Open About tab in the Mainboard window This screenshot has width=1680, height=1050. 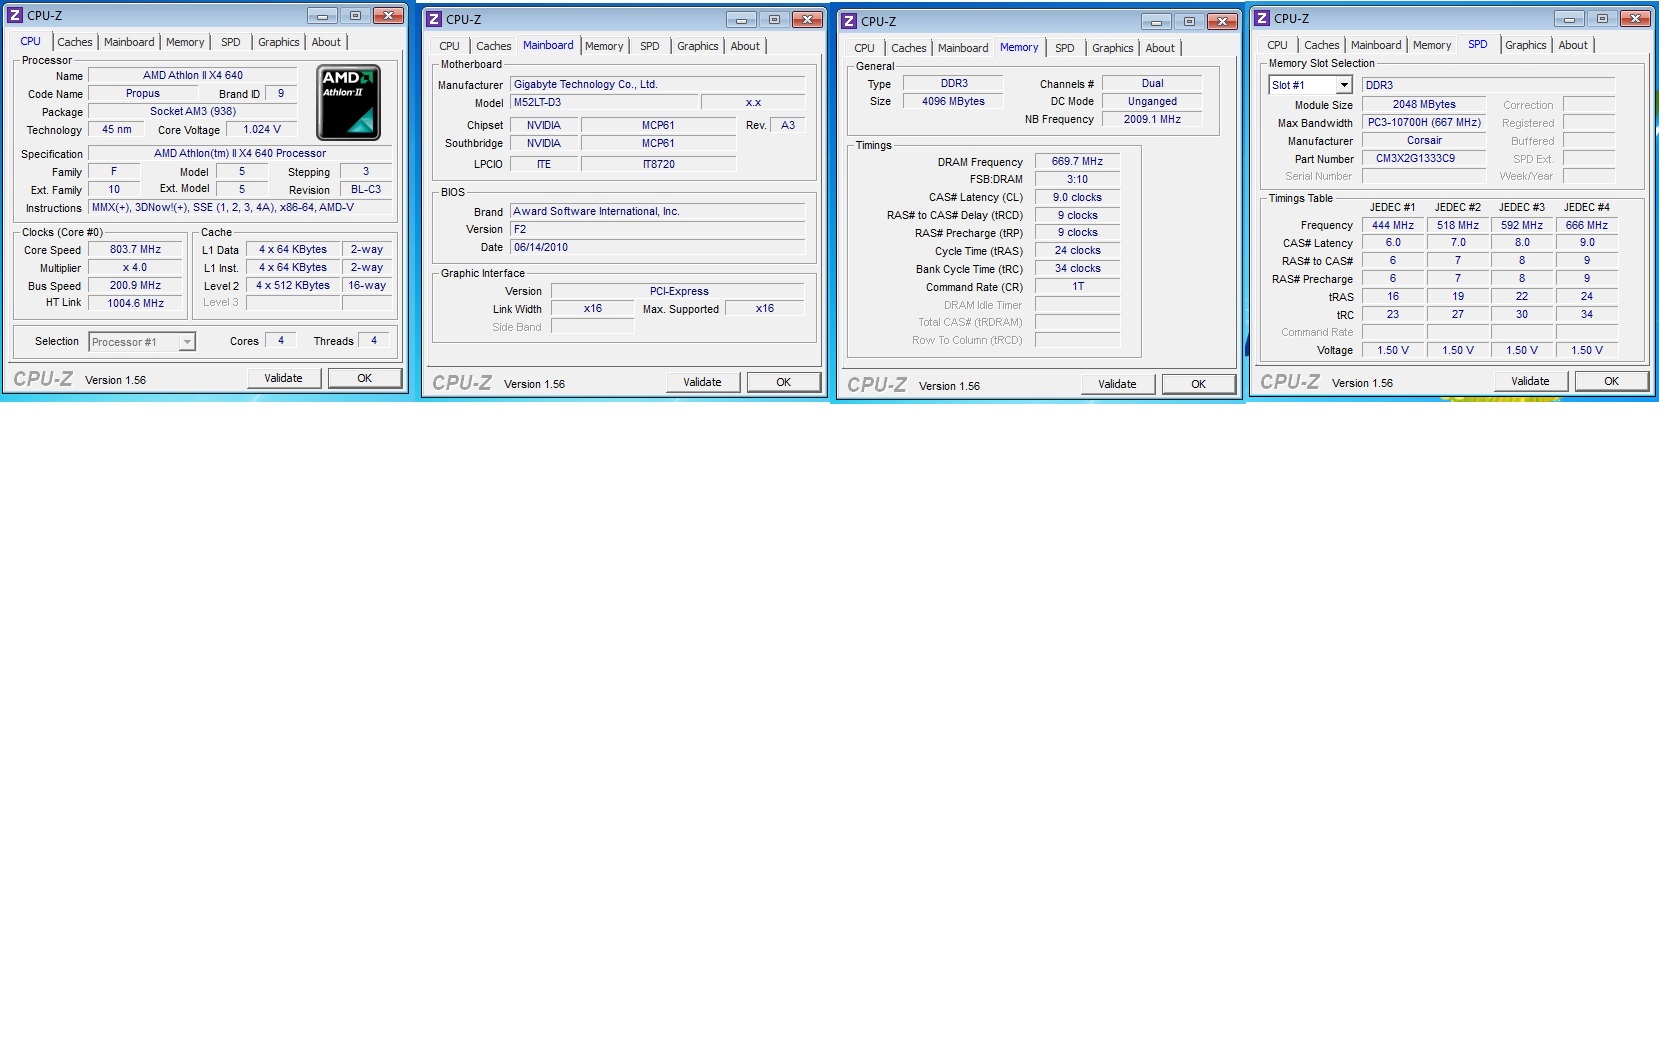point(745,46)
